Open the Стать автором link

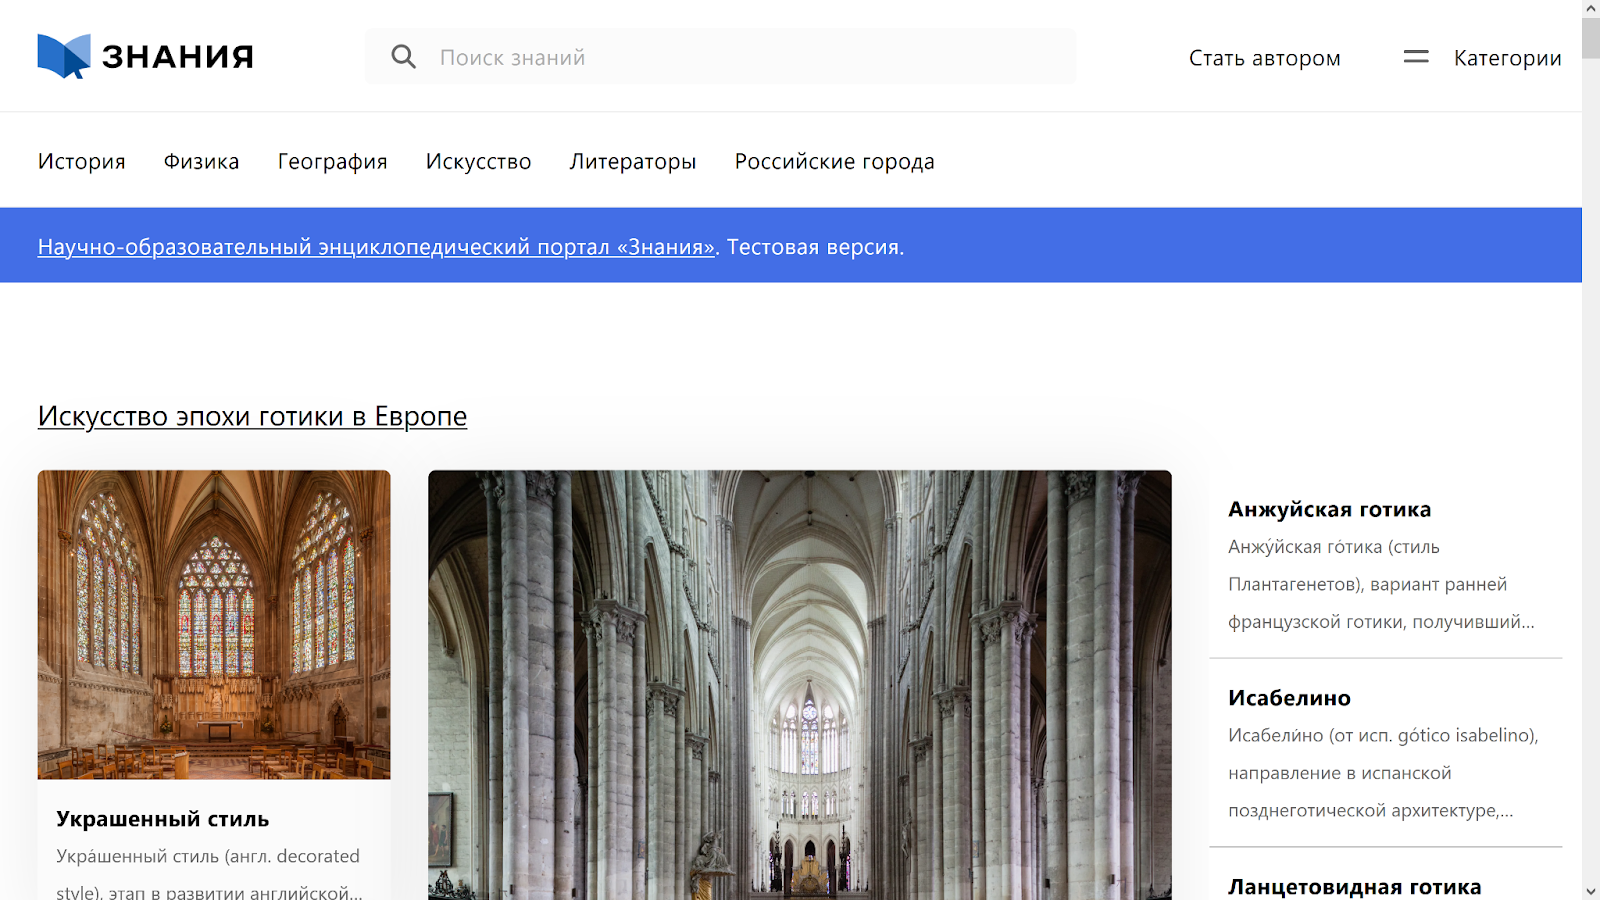click(x=1264, y=58)
